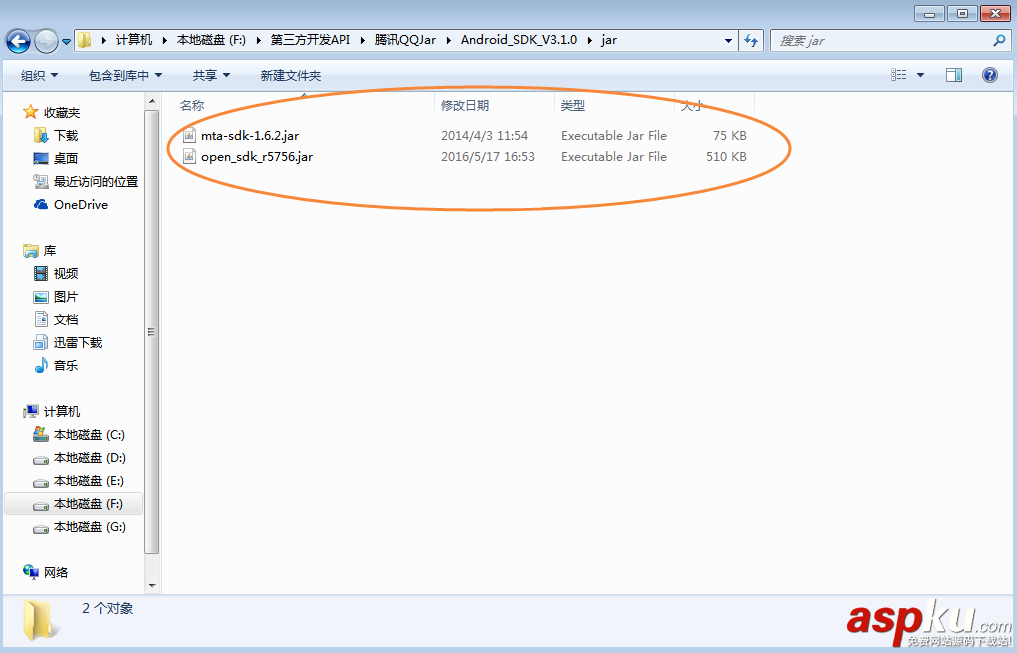Image resolution: width=1017 pixels, height=653 pixels.
Task: Open the 视频 library
Action: (x=66, y=274)
